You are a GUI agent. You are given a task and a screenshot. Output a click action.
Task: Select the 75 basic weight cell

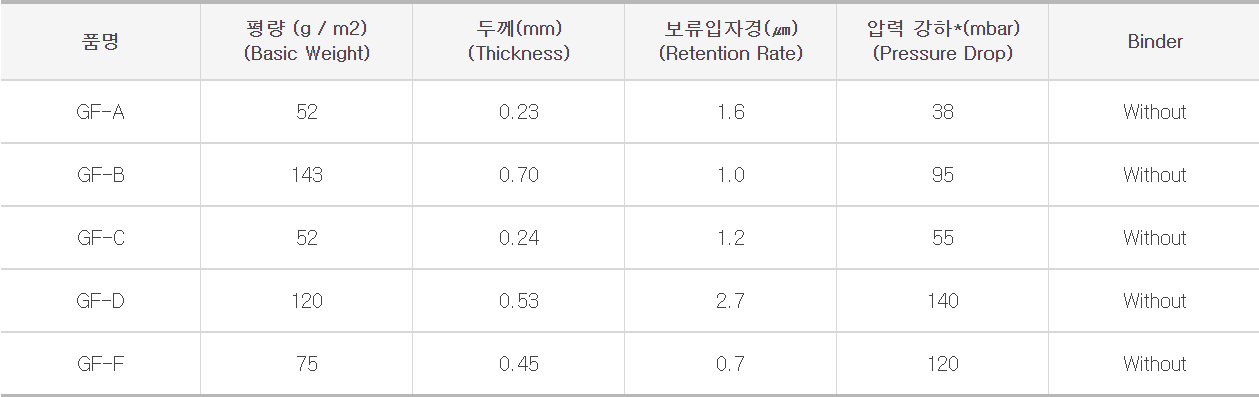click(307, 364)
